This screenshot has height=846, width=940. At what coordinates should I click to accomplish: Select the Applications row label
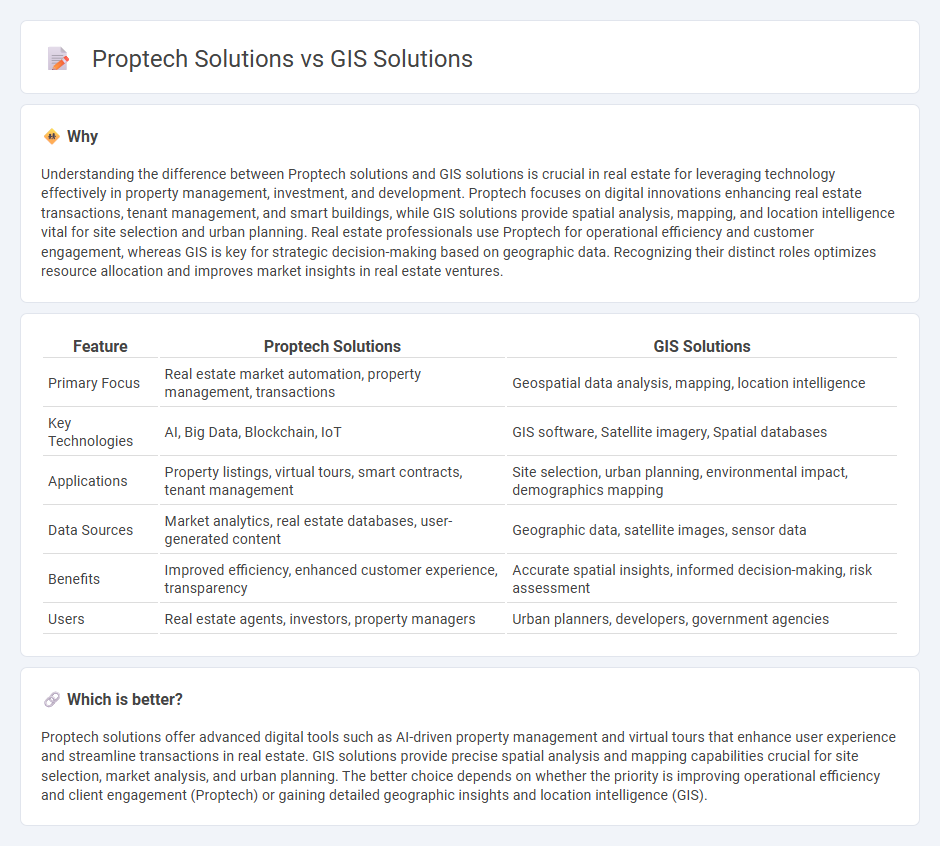[88, 481]
